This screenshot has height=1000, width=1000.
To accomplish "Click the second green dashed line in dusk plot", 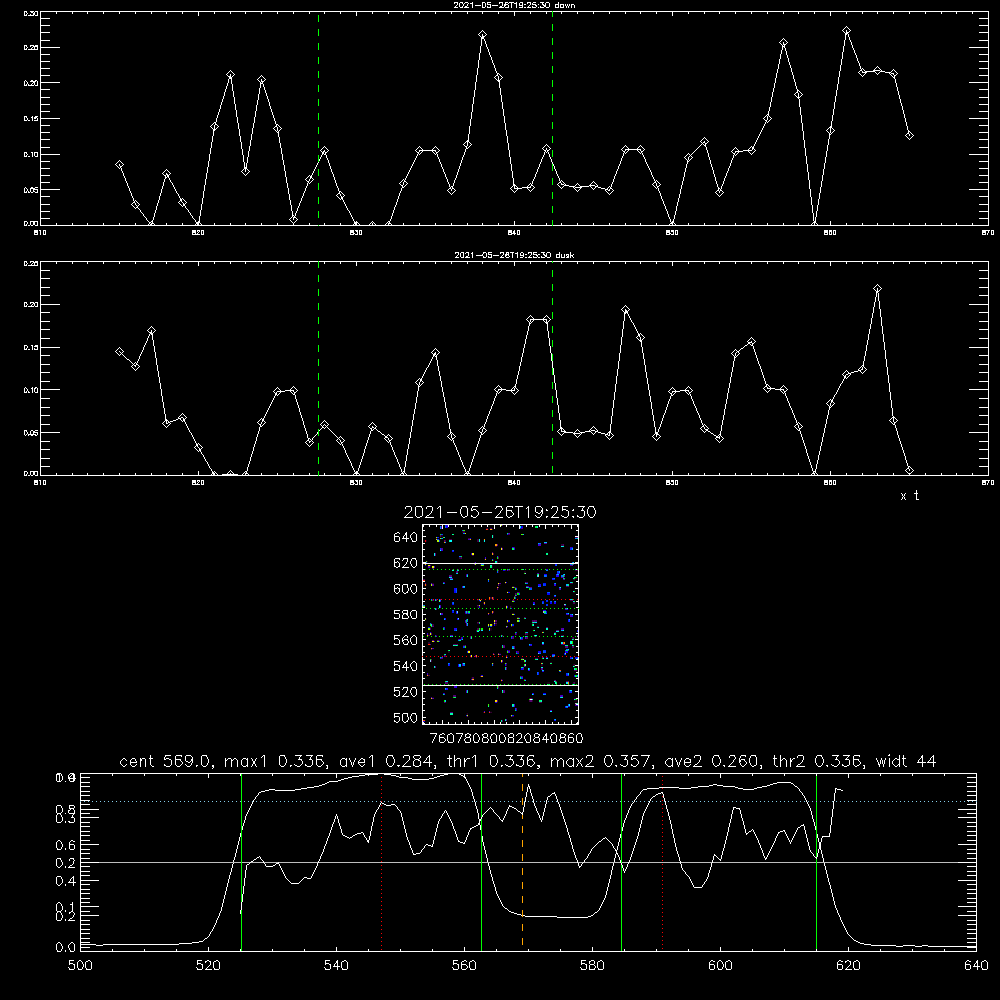I will [x=552, y=368].
